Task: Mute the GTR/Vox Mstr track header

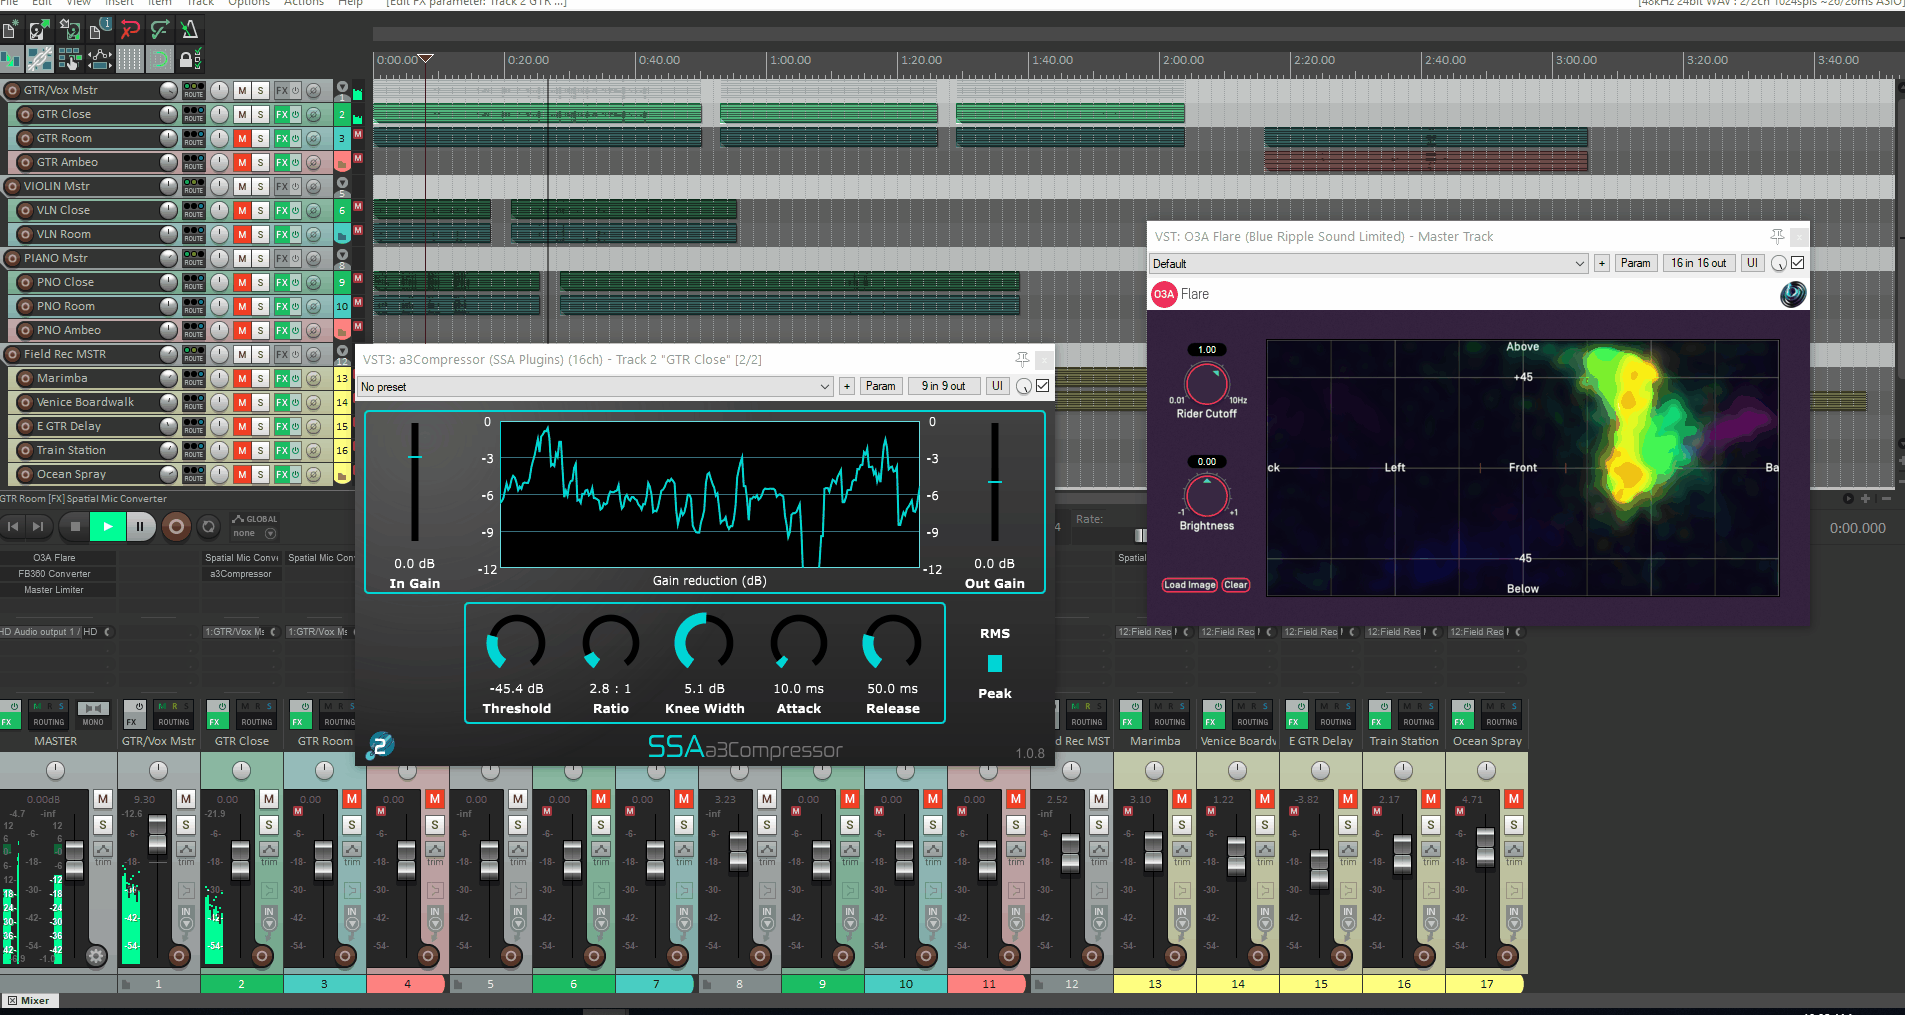Action: click(242, 90)
